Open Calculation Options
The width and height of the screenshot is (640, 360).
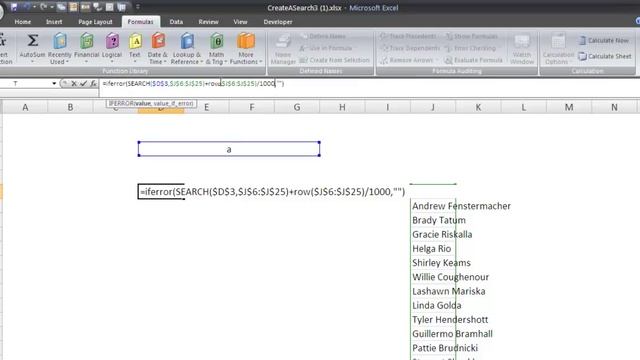558,49
